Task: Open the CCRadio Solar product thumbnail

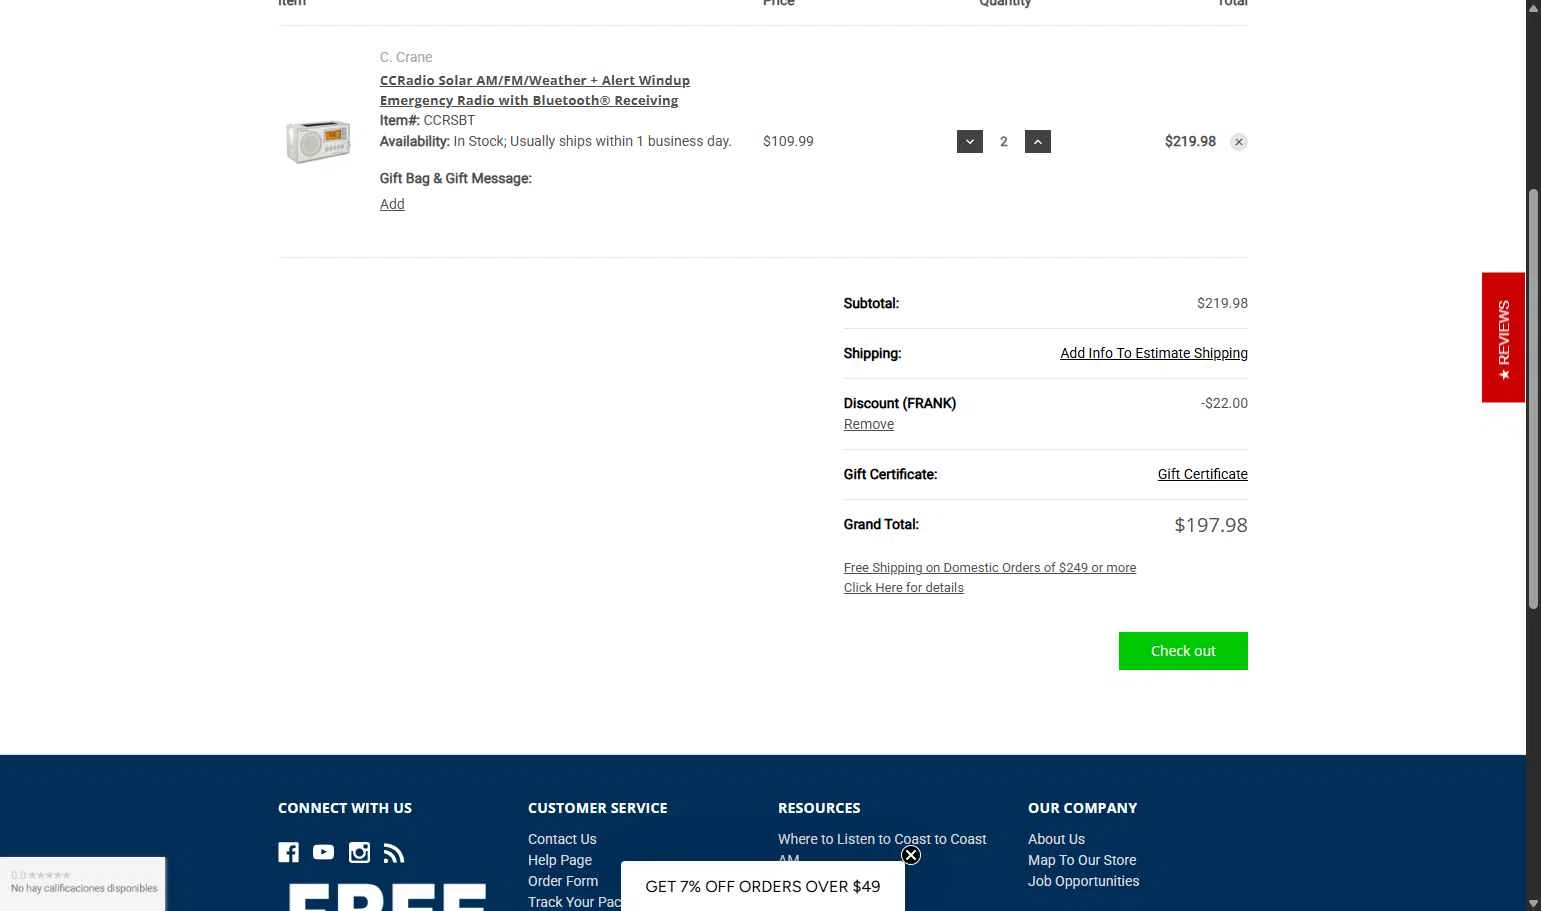Action: (318, 141)
